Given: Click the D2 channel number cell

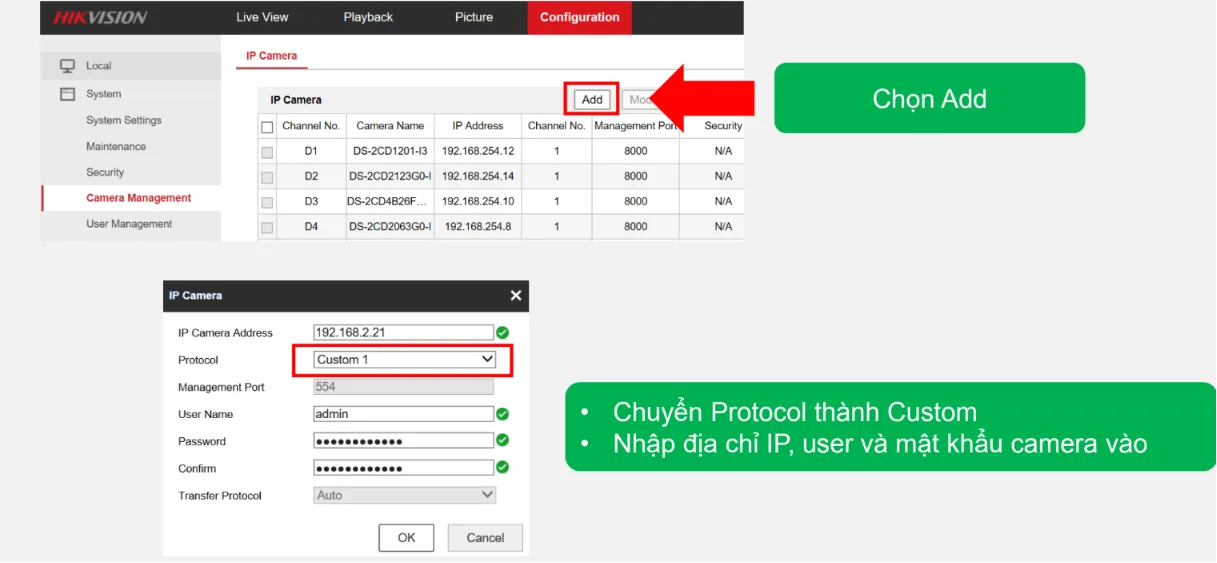Looking at the screenshot, I should point(311,176).
